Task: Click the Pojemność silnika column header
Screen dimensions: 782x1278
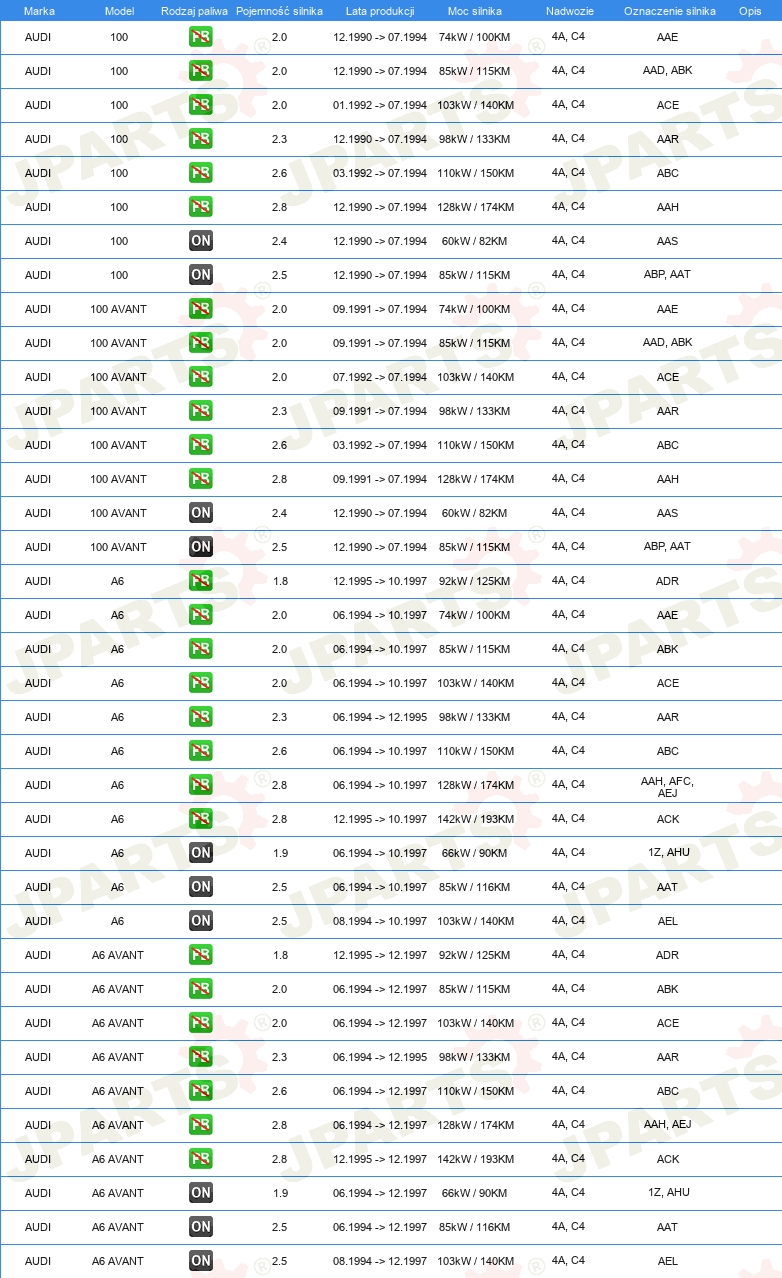Action: [x=279, y=11]
